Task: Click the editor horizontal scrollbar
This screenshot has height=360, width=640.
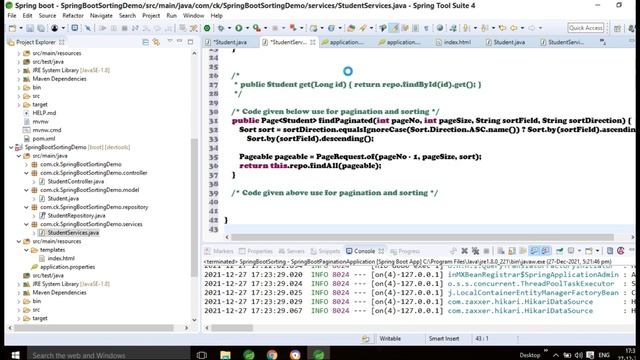Action: tap(422, 237)
